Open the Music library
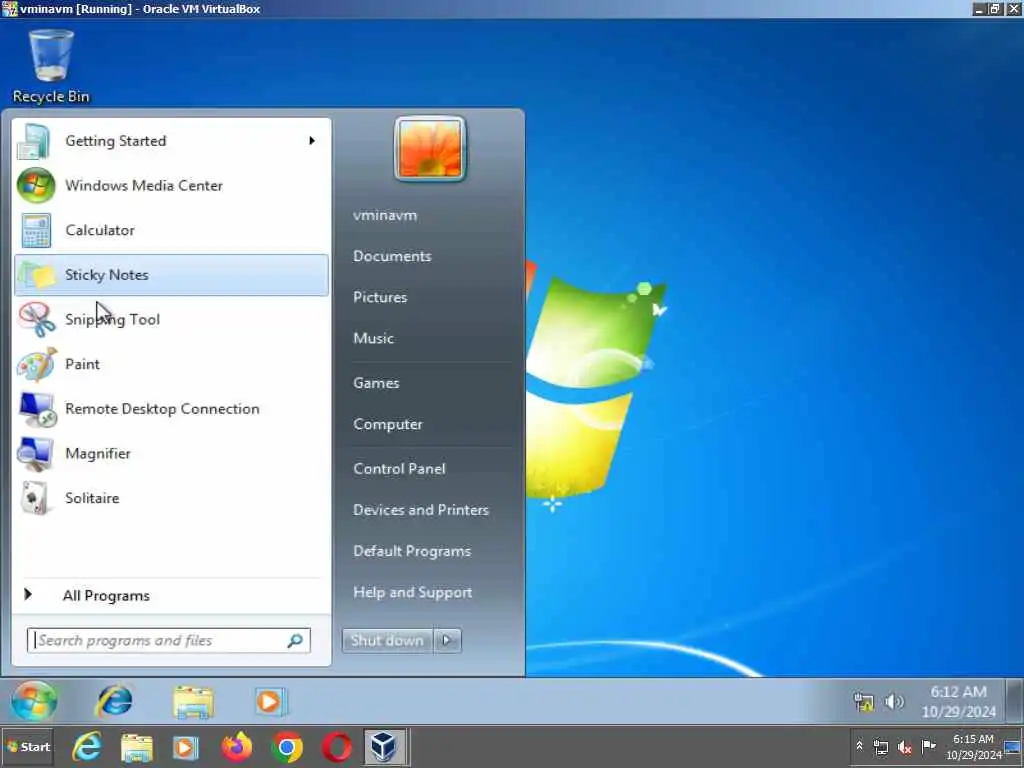The image size is (1024, 768). [374, 338]
